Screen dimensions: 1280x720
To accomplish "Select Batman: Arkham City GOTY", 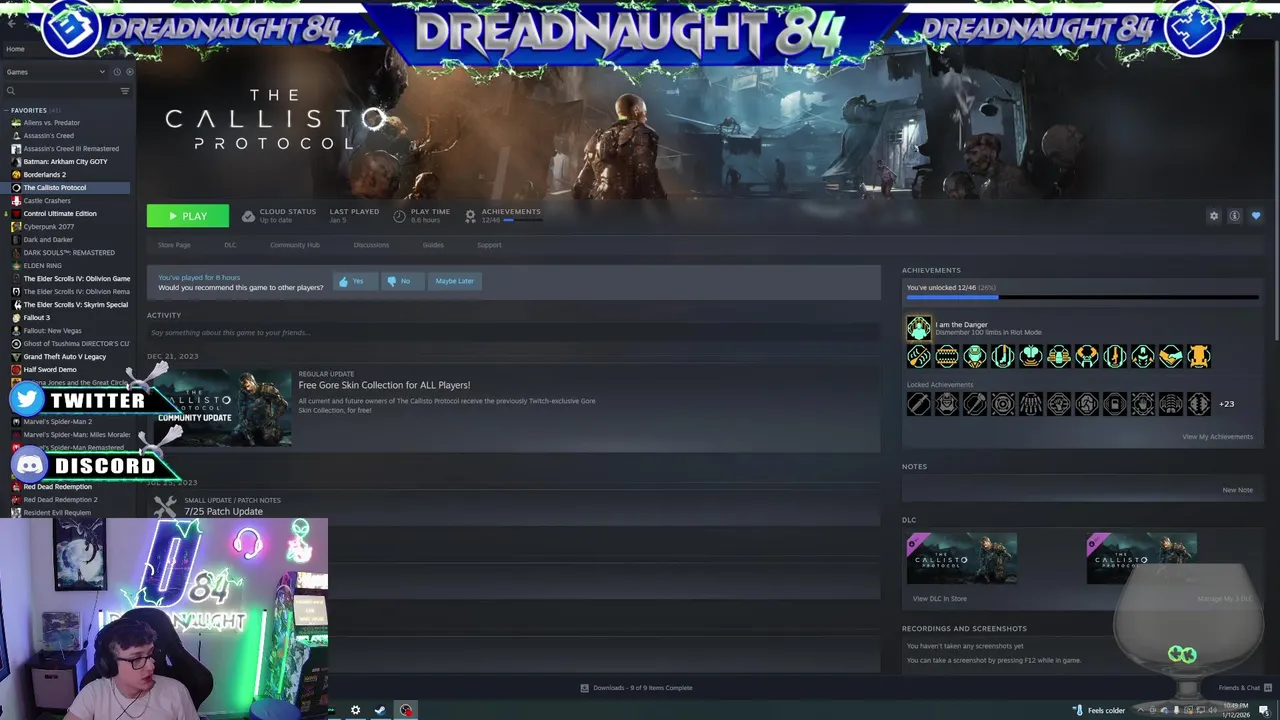I will (68, 162).
